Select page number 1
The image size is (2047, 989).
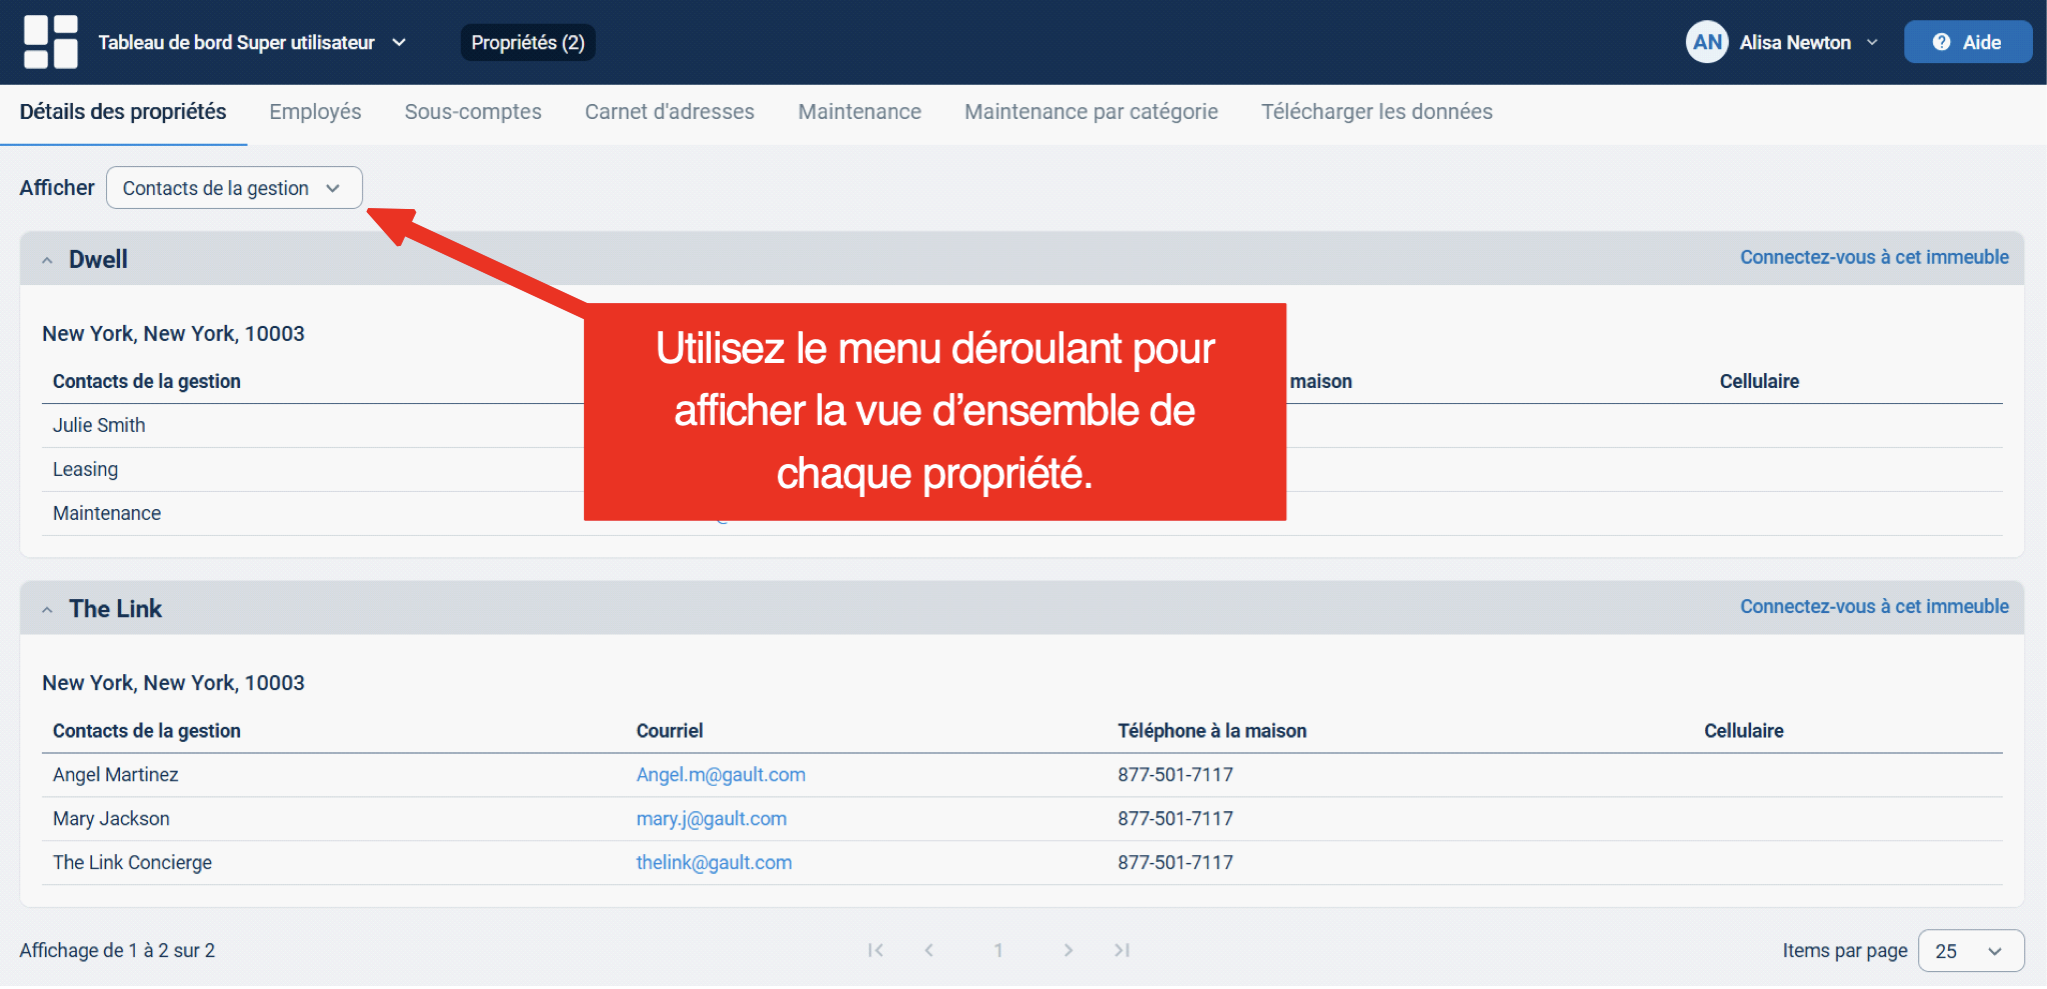coord(998,950)
